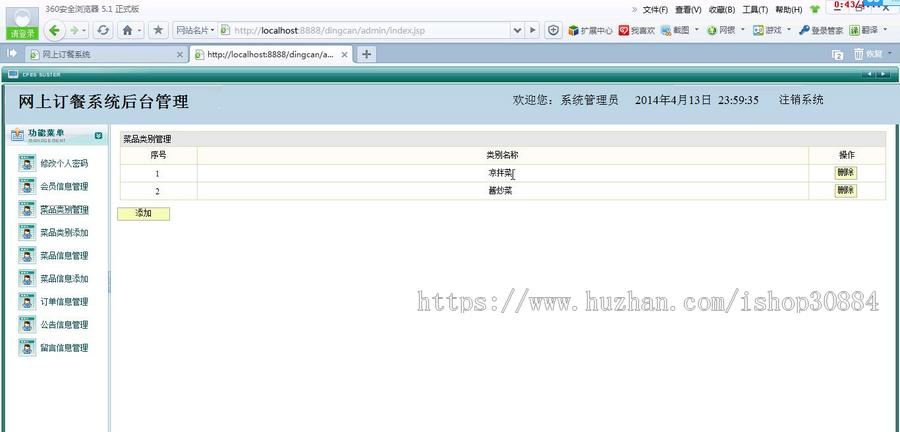Open the 网站名片 dropdown
This screenshot has width=900, height=432.
coord(195,30)
